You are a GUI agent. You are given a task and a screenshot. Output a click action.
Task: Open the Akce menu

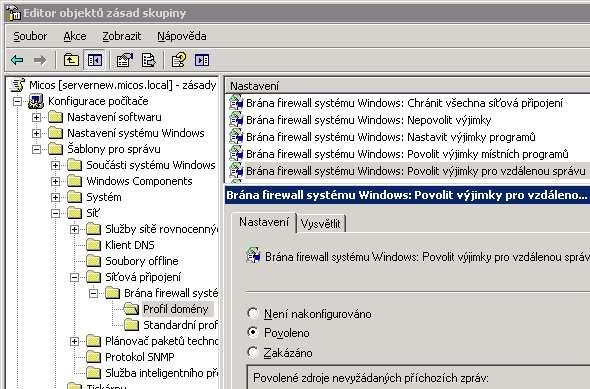pyautogui.click(x=75, y=36)
